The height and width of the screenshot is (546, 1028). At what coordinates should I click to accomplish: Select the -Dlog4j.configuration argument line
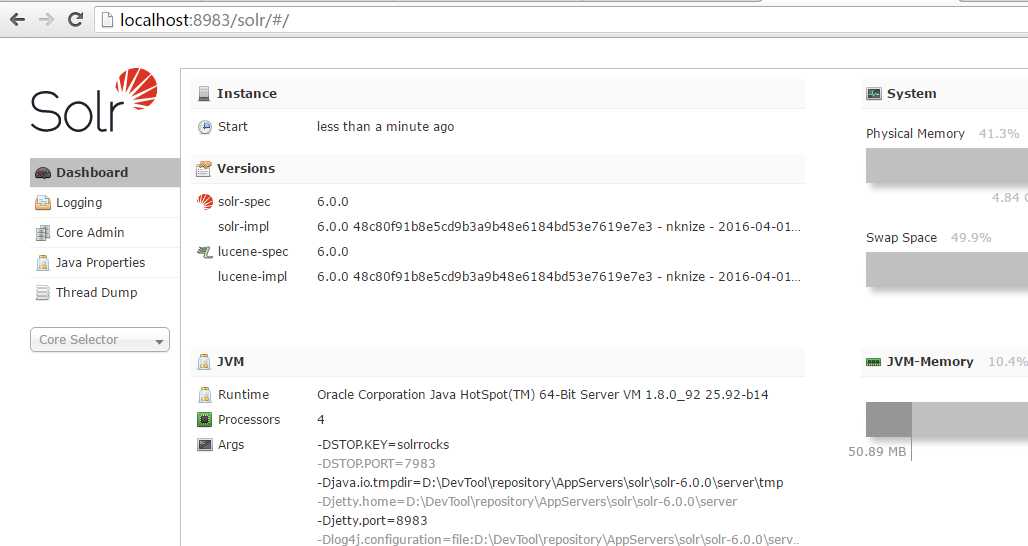tap(558, 539)
